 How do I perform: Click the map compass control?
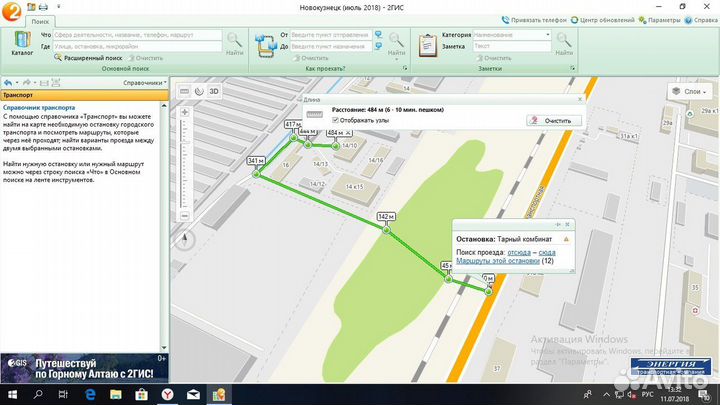click(x=185, y=239)
